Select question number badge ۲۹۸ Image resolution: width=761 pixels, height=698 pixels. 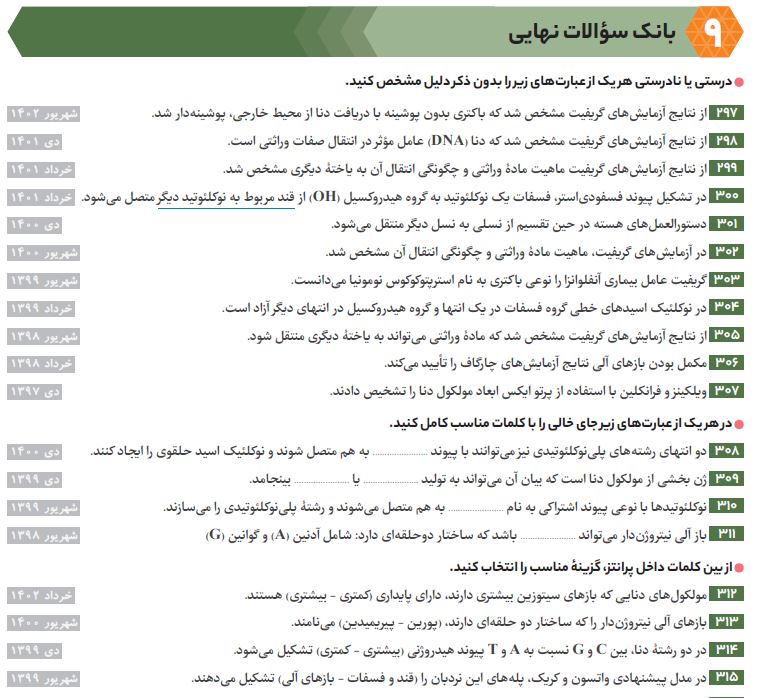(x=726, y=141)
